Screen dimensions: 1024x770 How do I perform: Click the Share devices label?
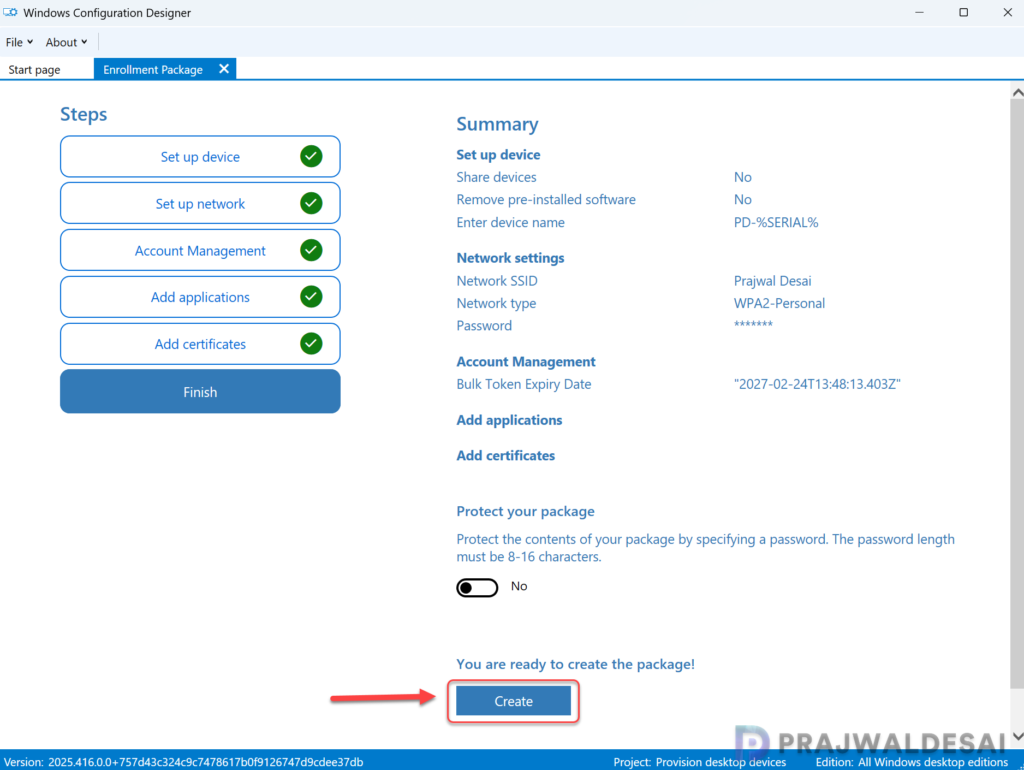tap(496, 177)
